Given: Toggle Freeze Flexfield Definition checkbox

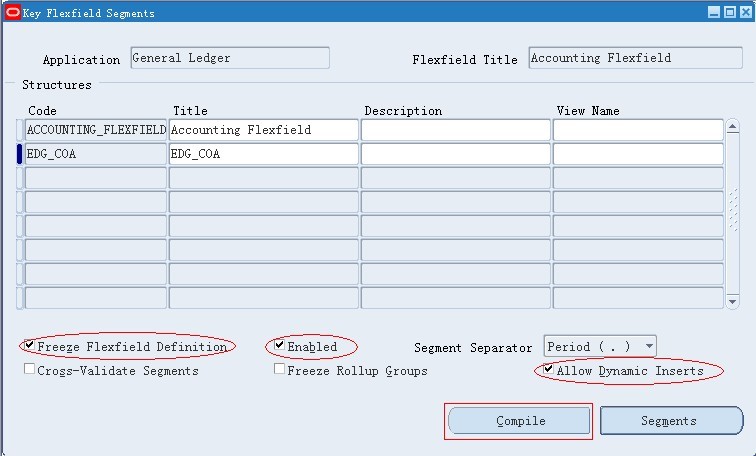Looking at the screenshot, I should pos(30,346).
